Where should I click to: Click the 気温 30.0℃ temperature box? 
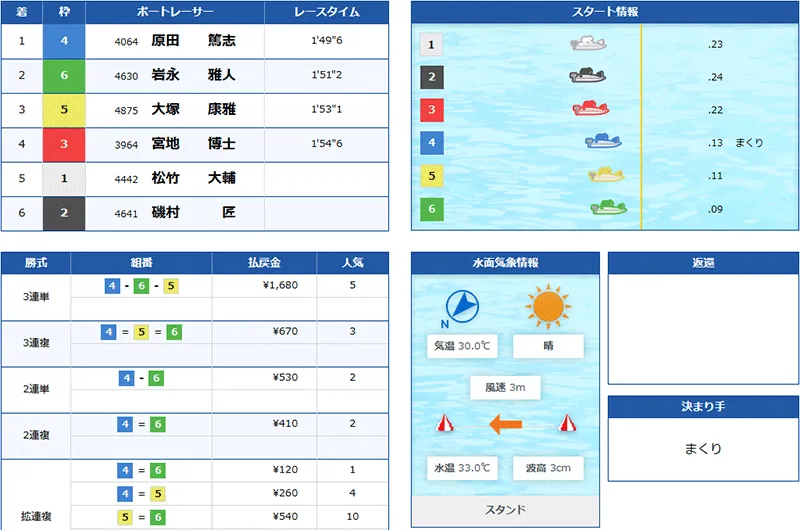461,346
